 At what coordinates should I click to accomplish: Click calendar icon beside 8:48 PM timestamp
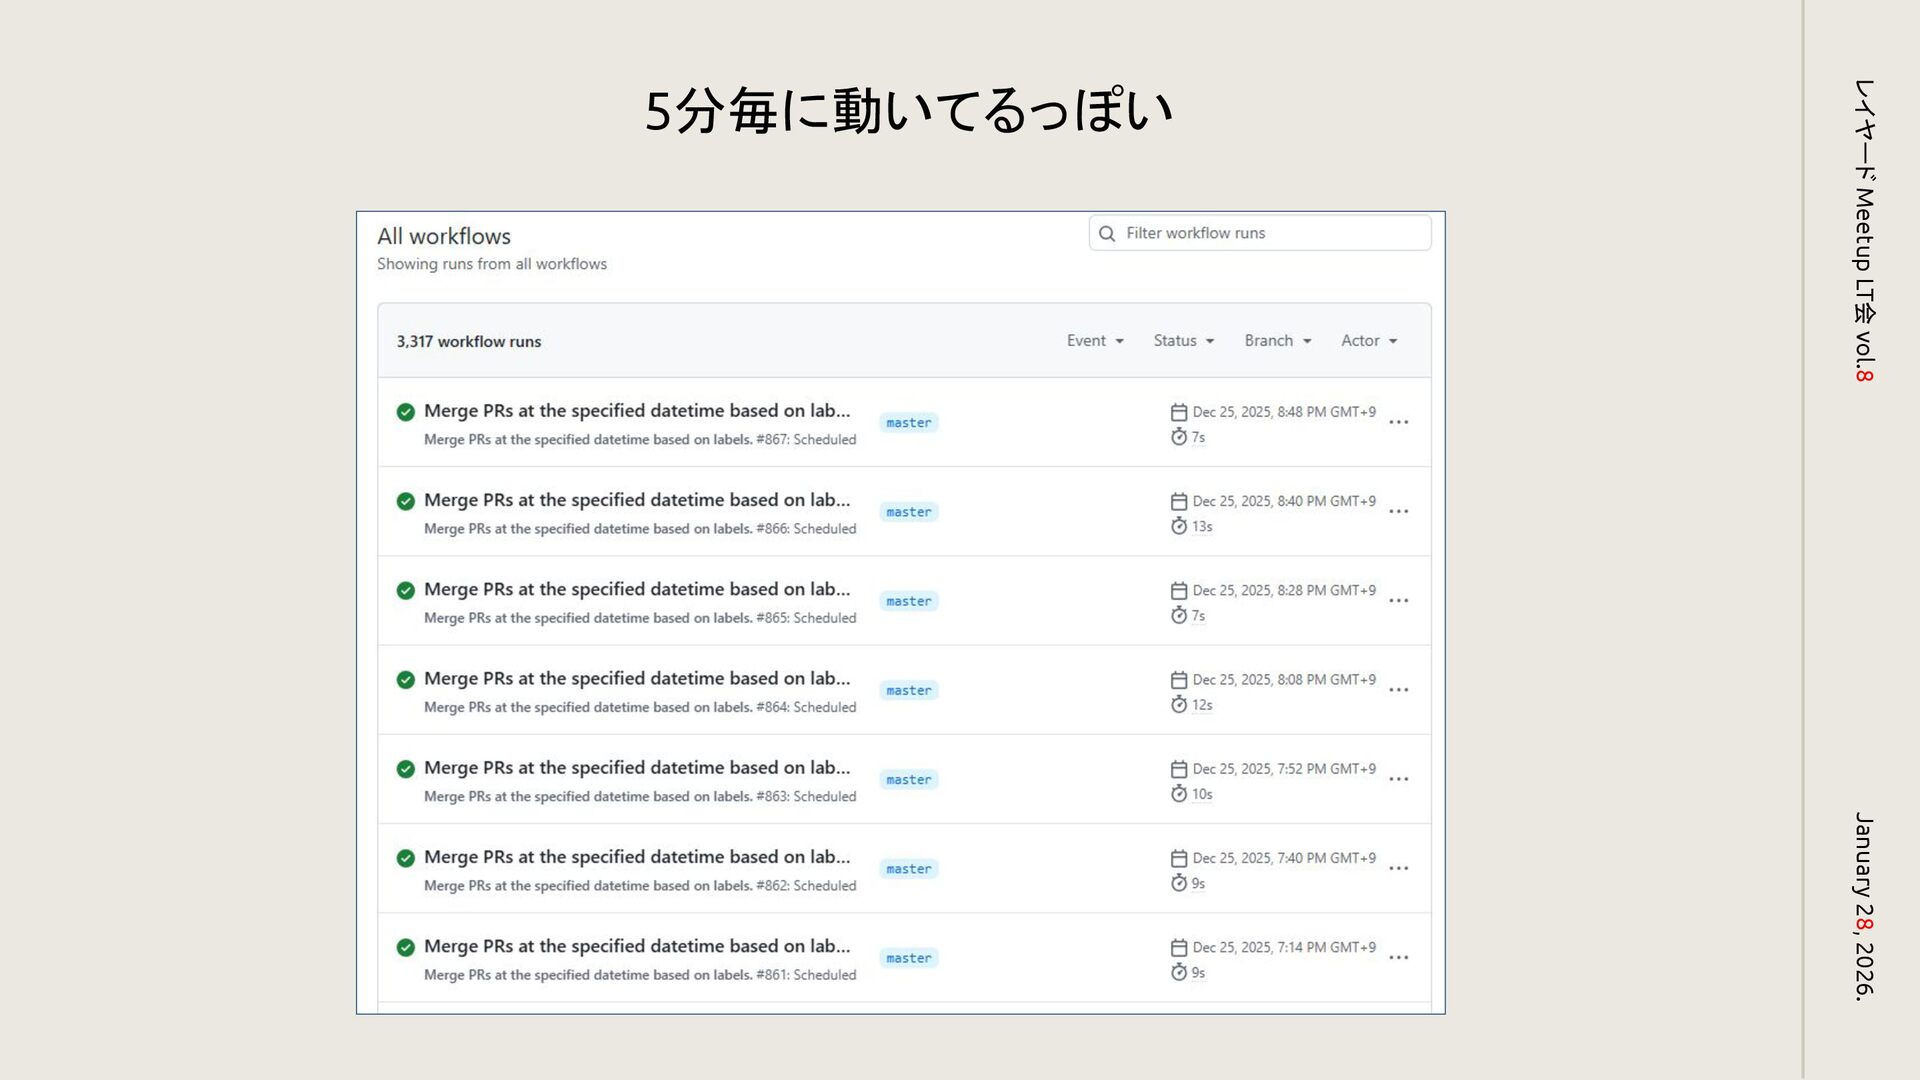pos(1179,412)
